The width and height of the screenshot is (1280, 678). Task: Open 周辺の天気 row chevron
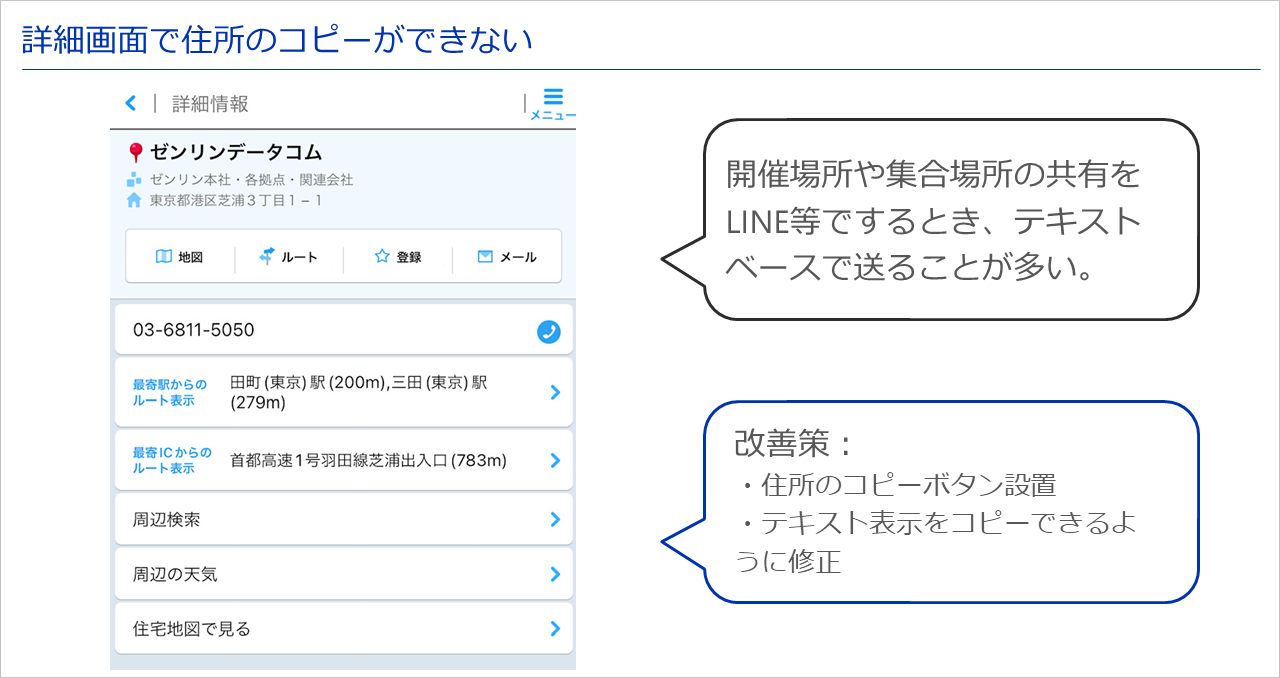point(555,574)
